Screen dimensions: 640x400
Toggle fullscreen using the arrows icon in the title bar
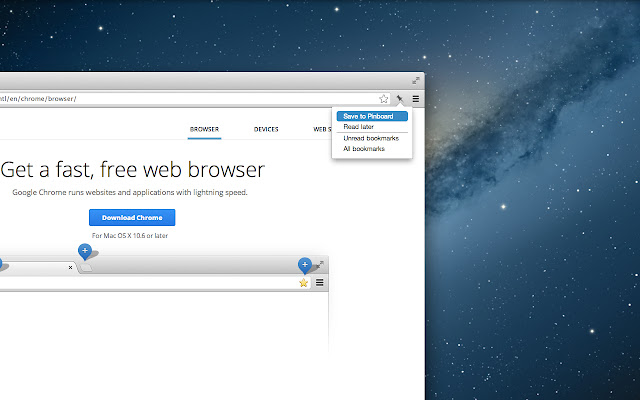click(x=416, y=80)
